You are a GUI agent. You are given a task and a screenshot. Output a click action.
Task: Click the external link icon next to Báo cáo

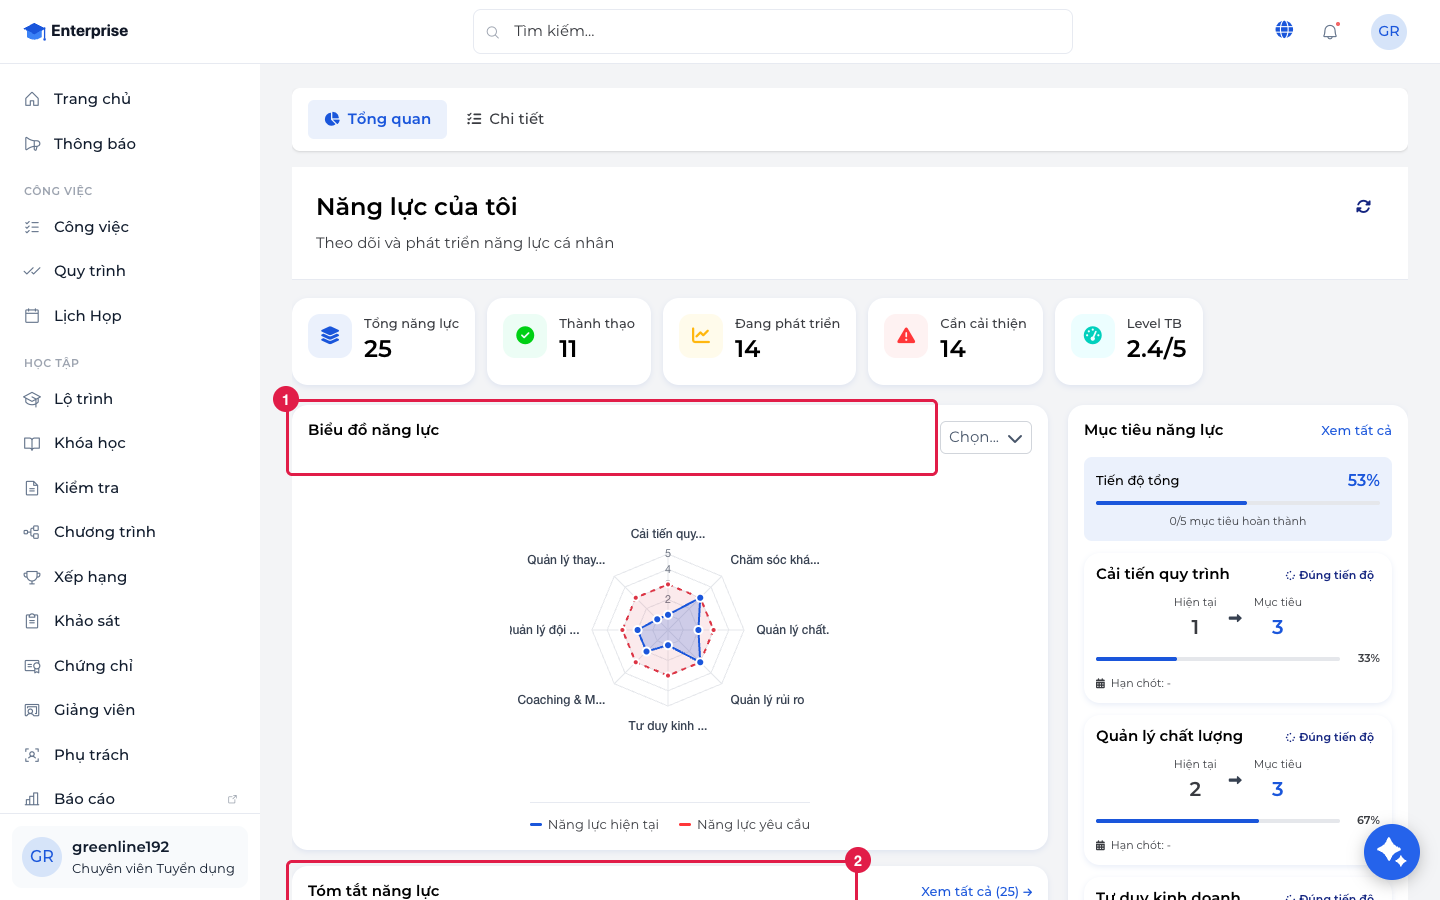(x=233, y=799)
